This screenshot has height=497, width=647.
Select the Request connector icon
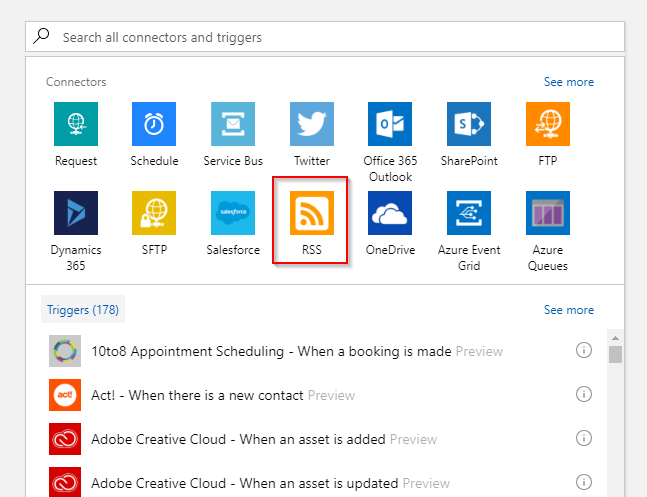tap(76, 124)
